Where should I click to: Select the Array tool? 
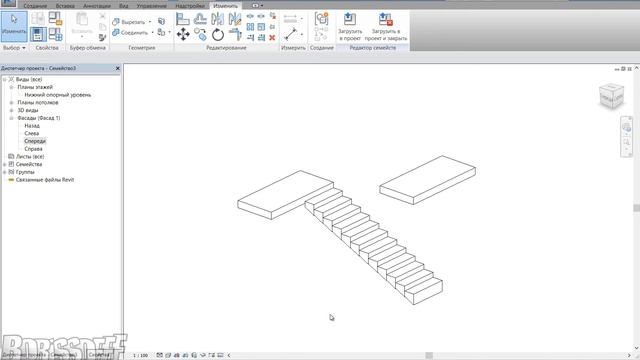tap(250, 27)
